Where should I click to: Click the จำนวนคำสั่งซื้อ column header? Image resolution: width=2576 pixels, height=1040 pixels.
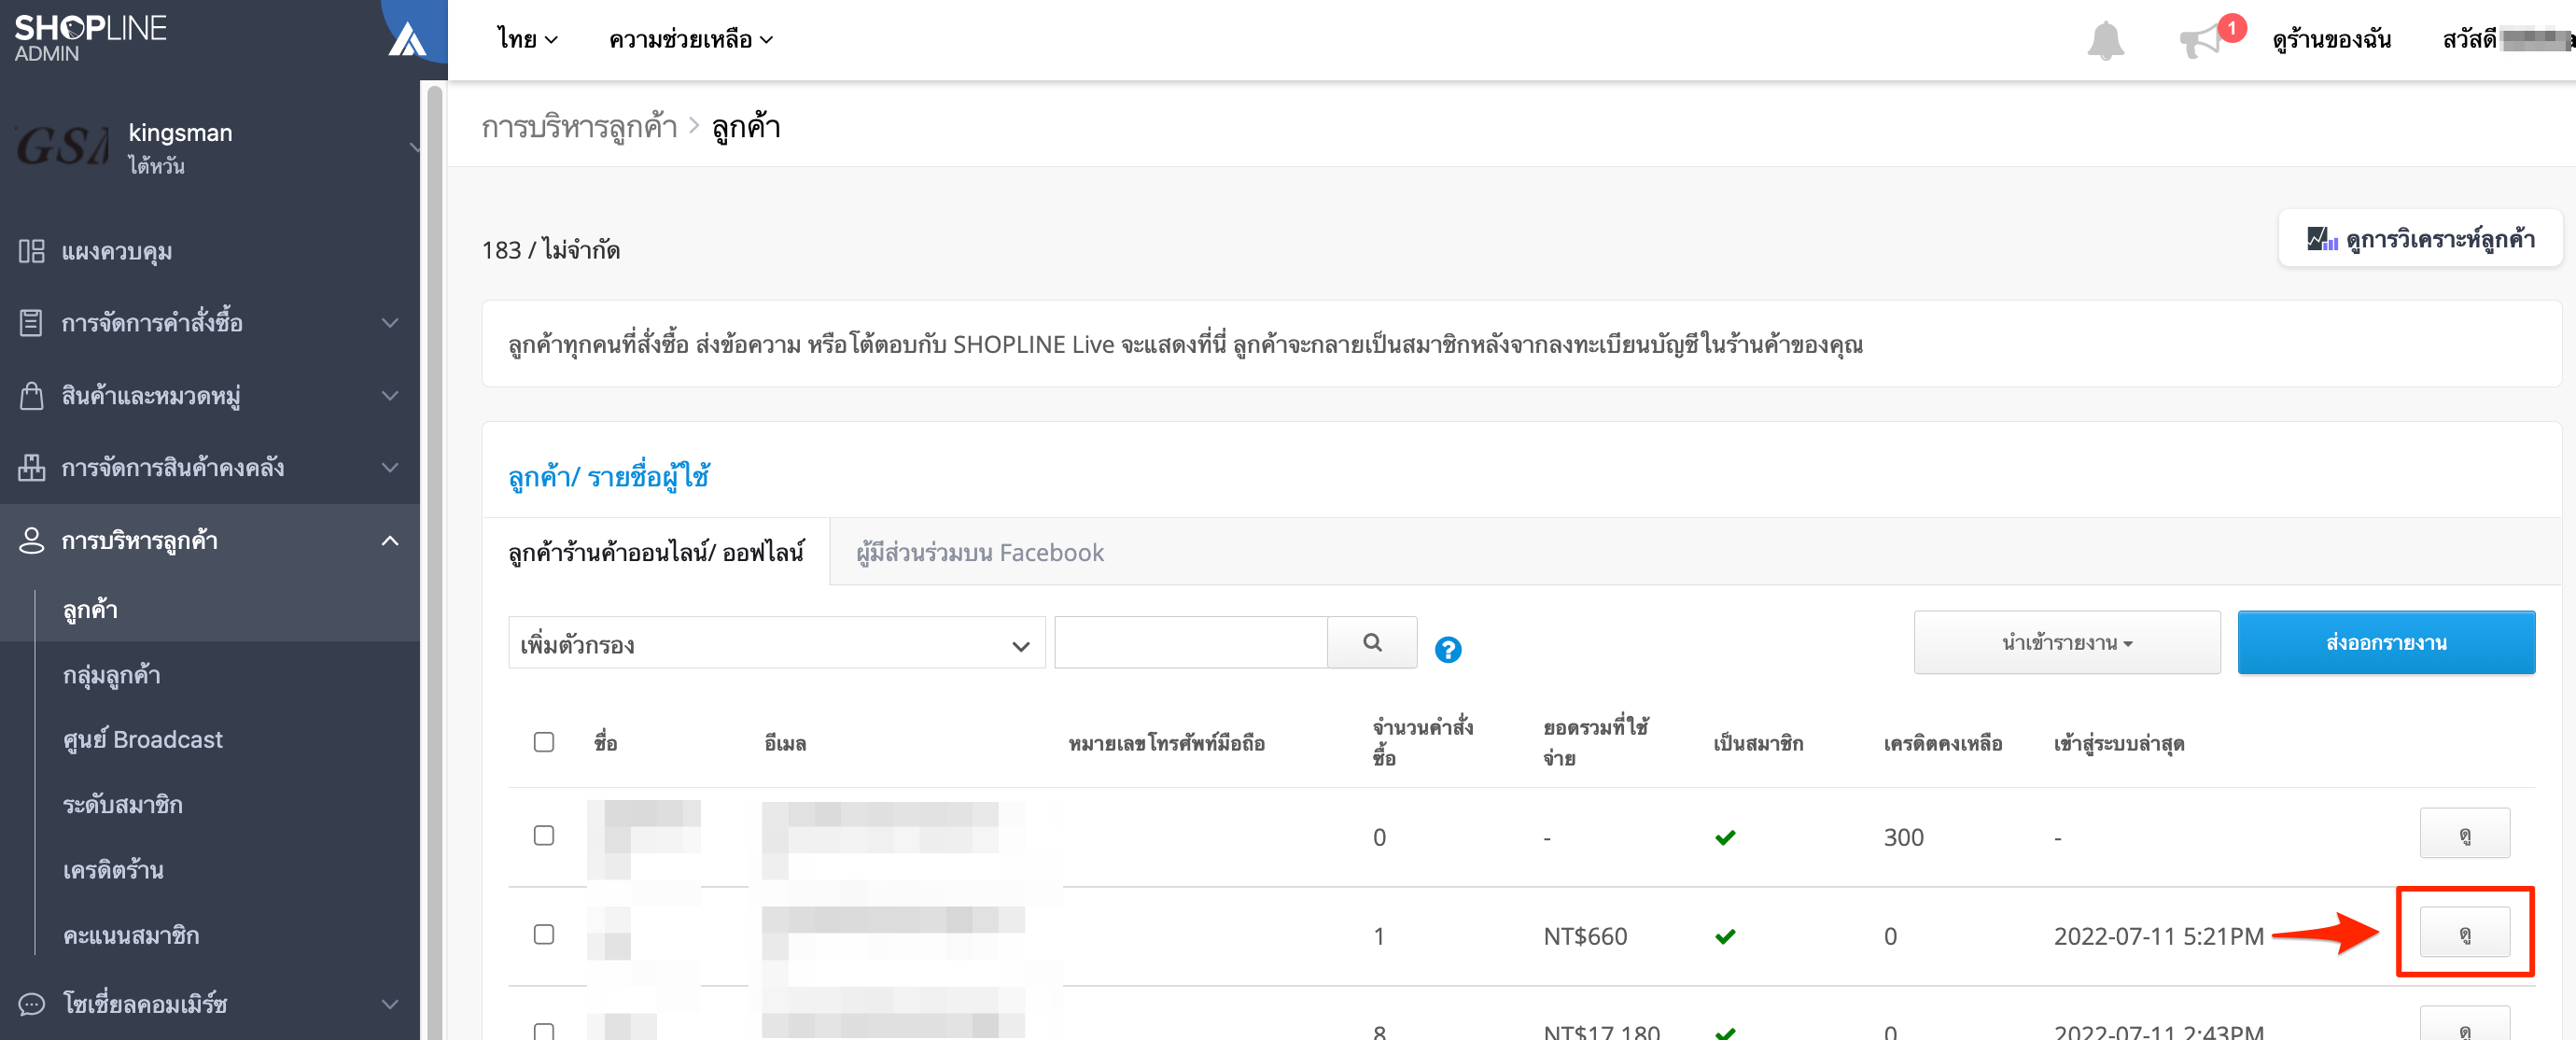pyautogui.click(x=1422, y=742)
